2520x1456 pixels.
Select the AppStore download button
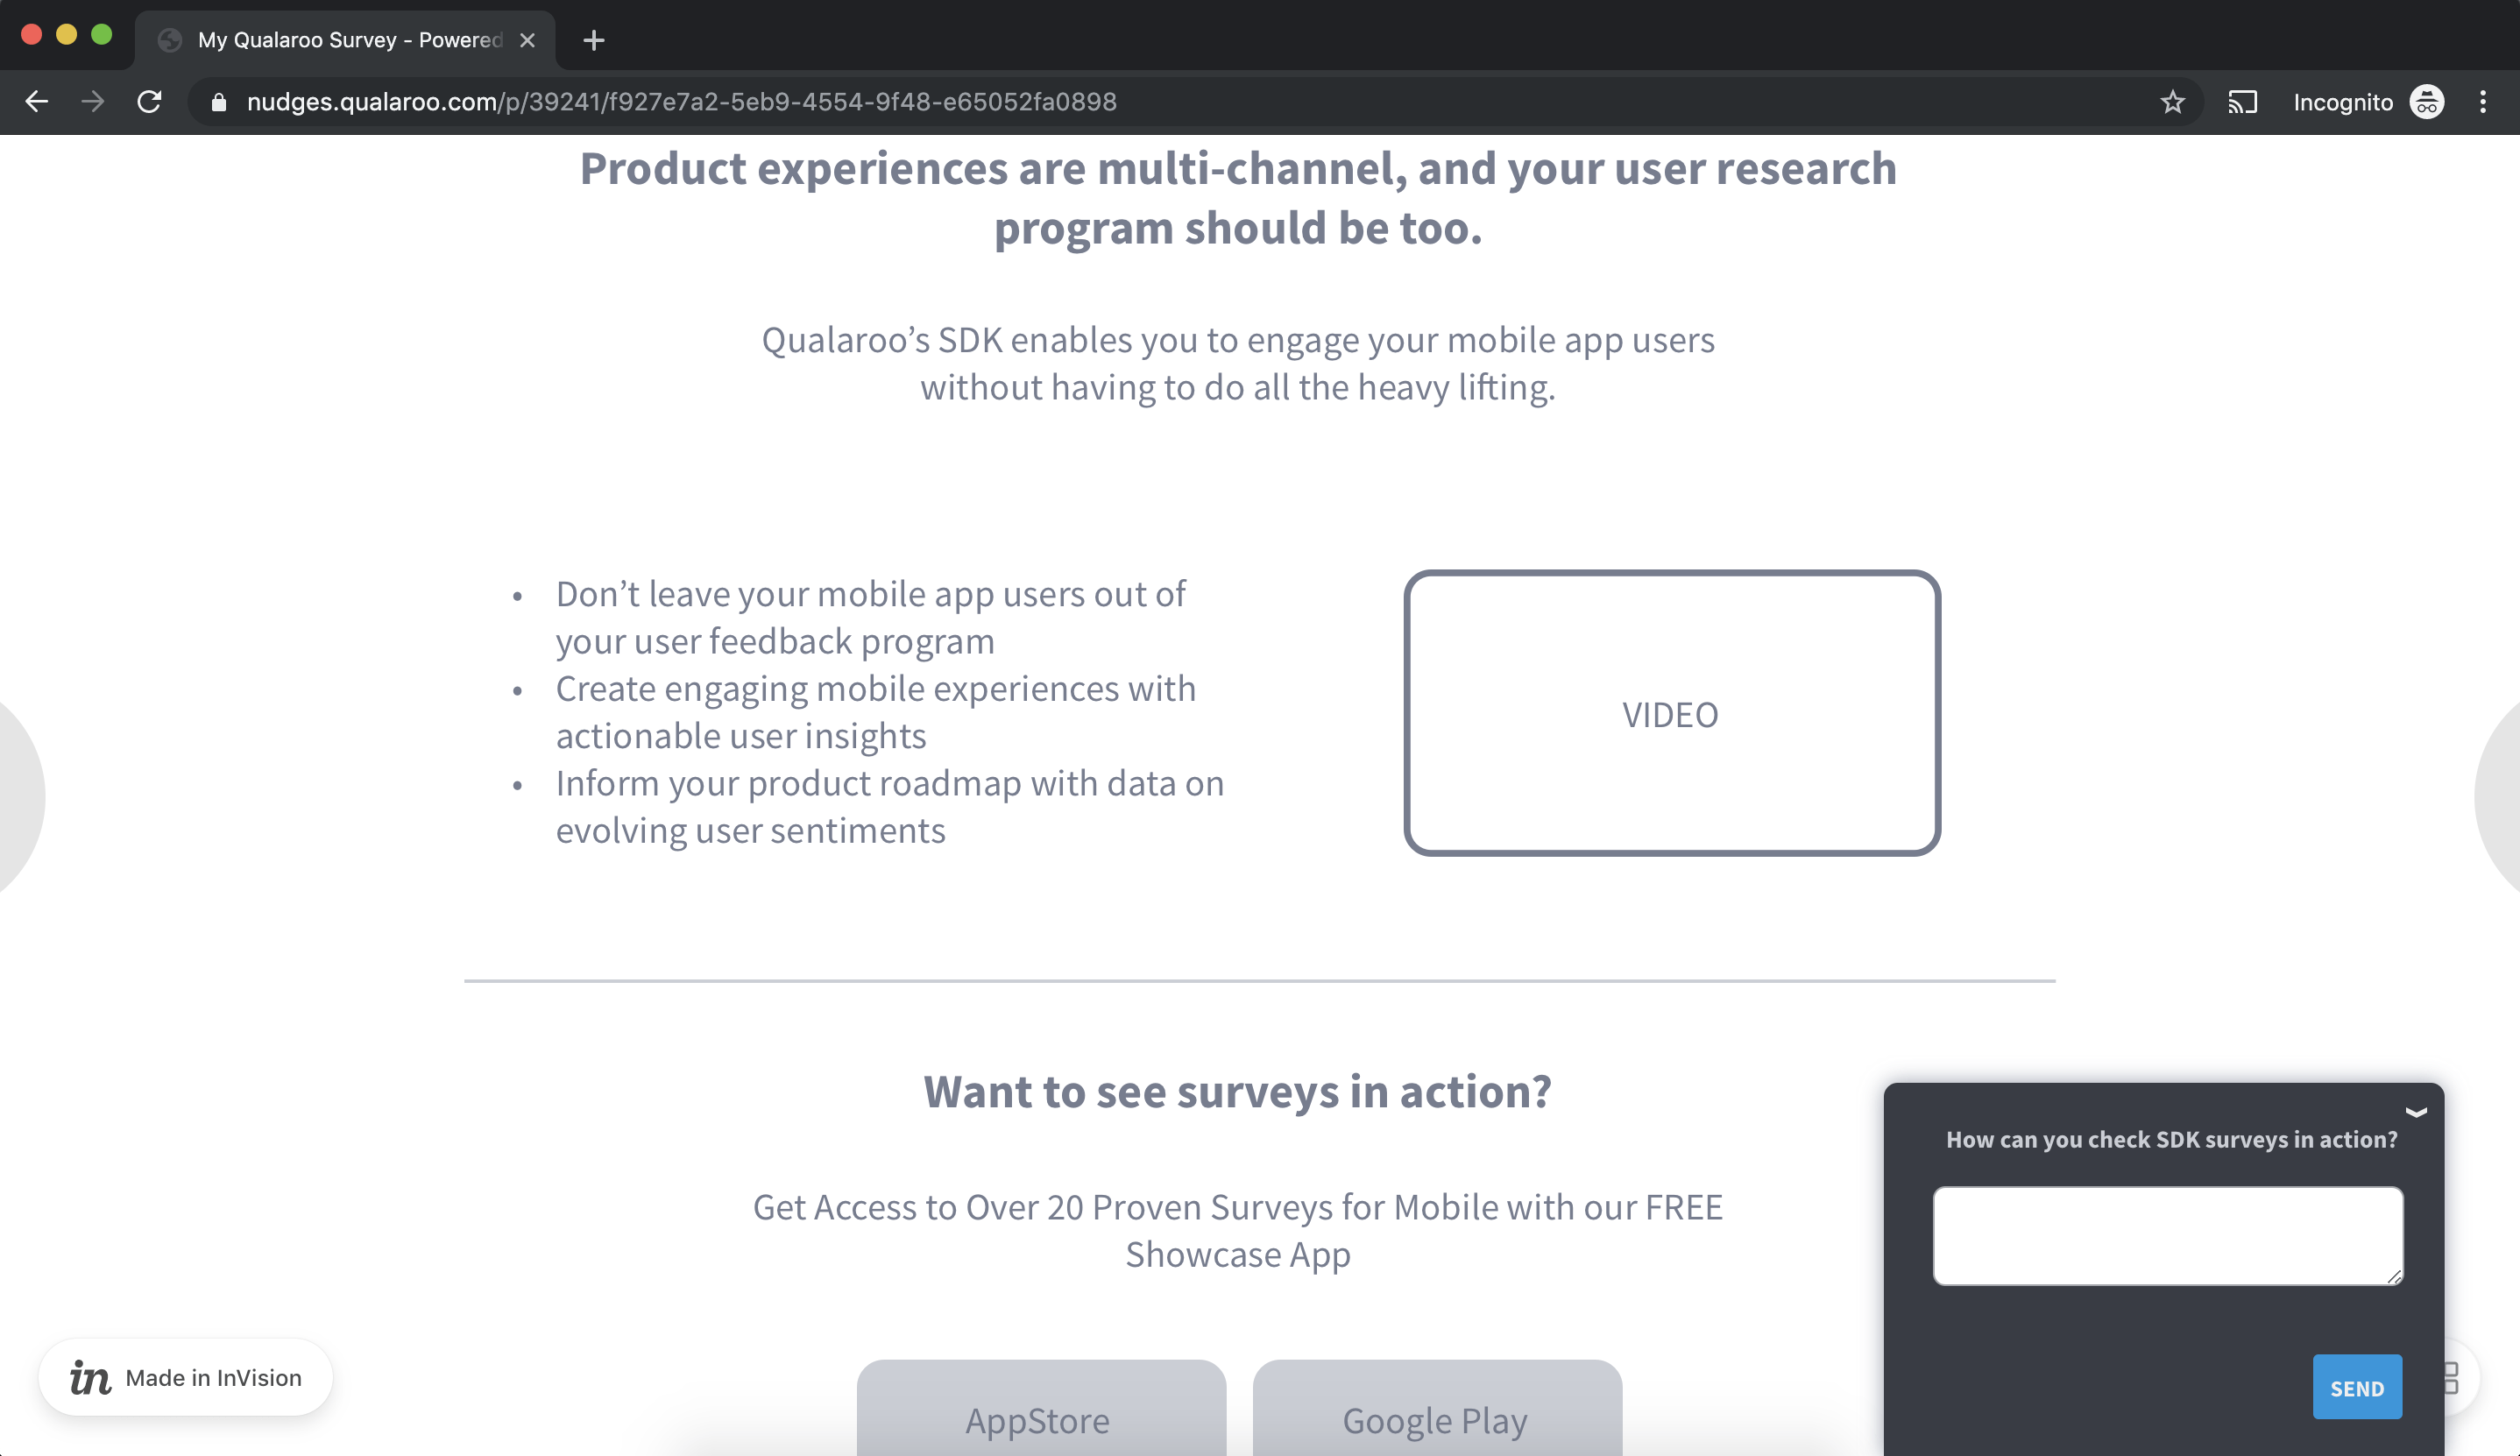point(1038,1416)
